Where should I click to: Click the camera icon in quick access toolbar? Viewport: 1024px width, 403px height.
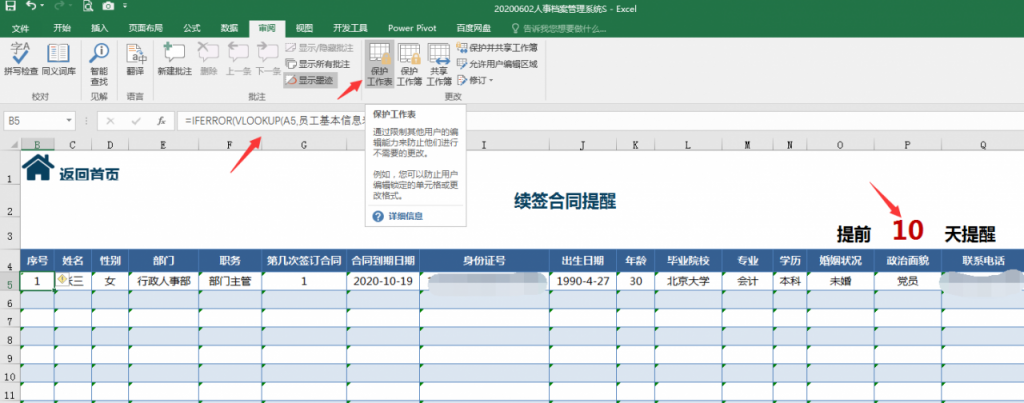point(108,7)
